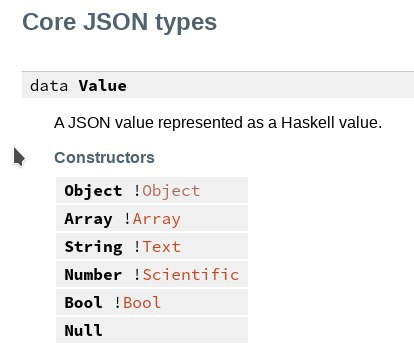
Task: Open the Array type link
Action: point(157,219)
